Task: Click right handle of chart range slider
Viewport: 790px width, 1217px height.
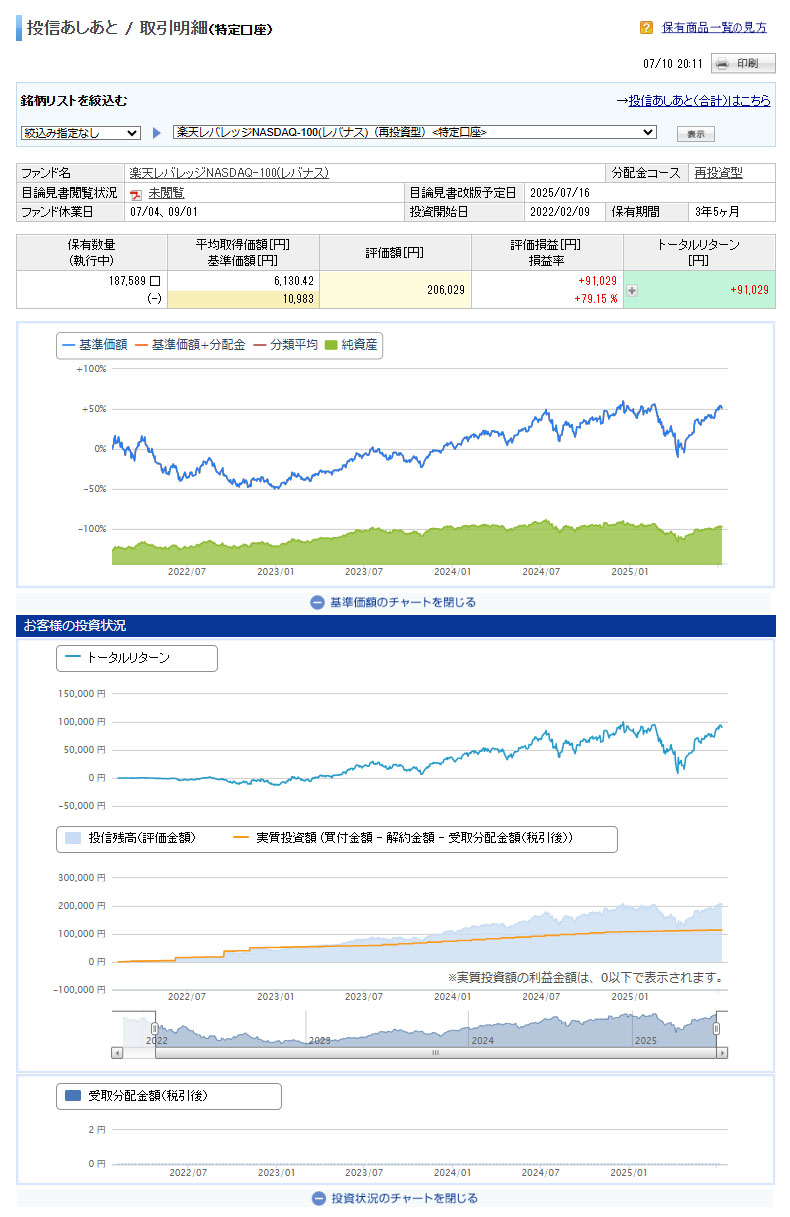Action: pyautogui.click(x=717, y=1029)
